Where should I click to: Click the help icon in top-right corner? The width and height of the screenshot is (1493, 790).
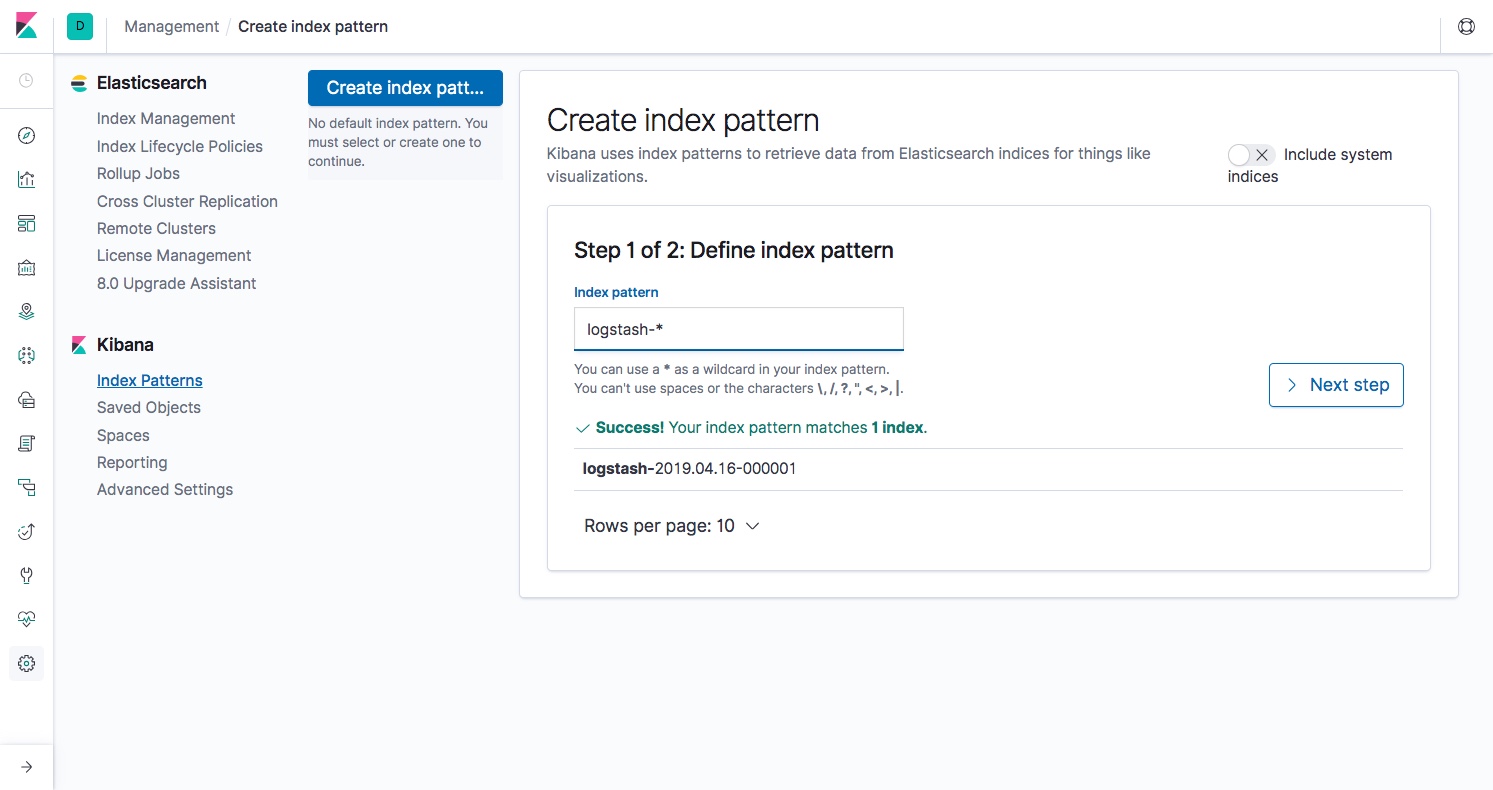click(1466, 27)
